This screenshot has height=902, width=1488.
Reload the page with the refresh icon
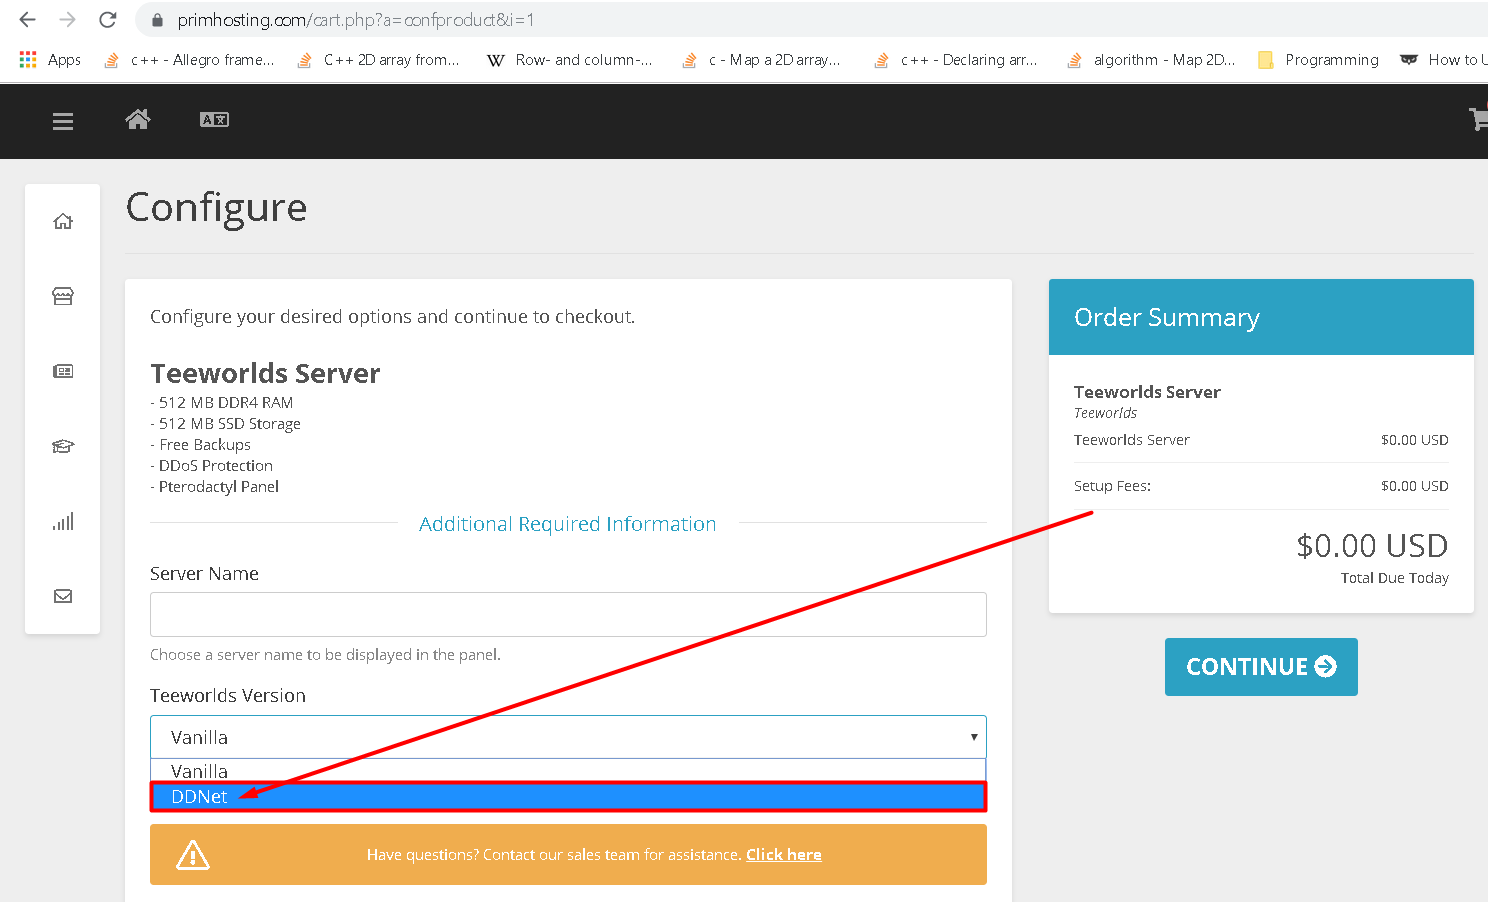(108, 20)
